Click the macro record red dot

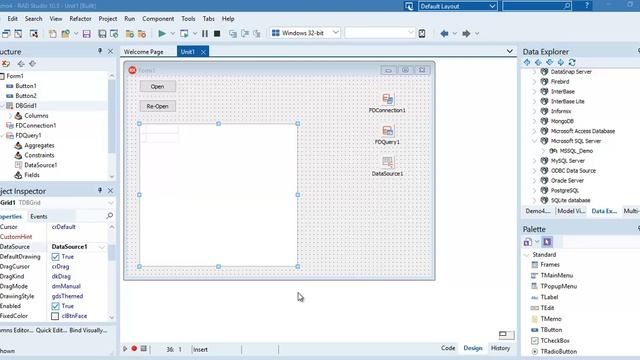[x=134, y=349]
